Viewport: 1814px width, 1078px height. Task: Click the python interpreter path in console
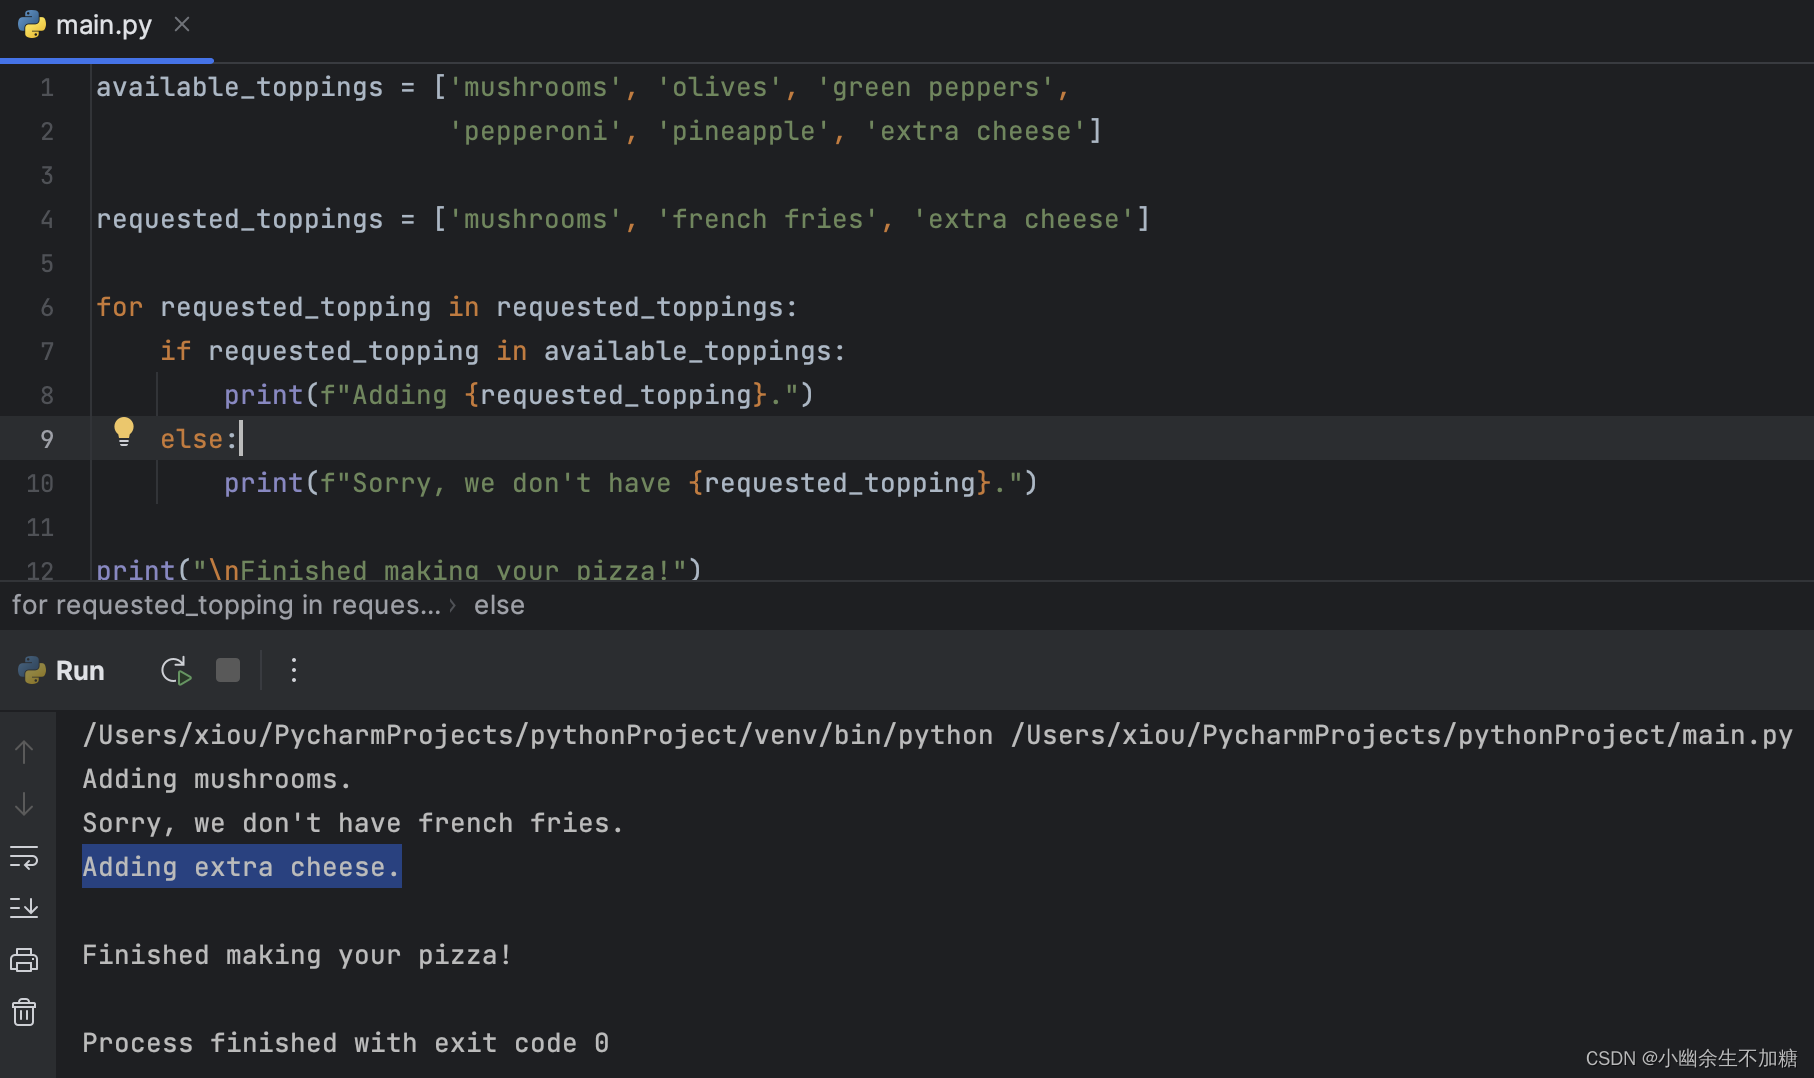pyautogui.click(x=538, y=736)
